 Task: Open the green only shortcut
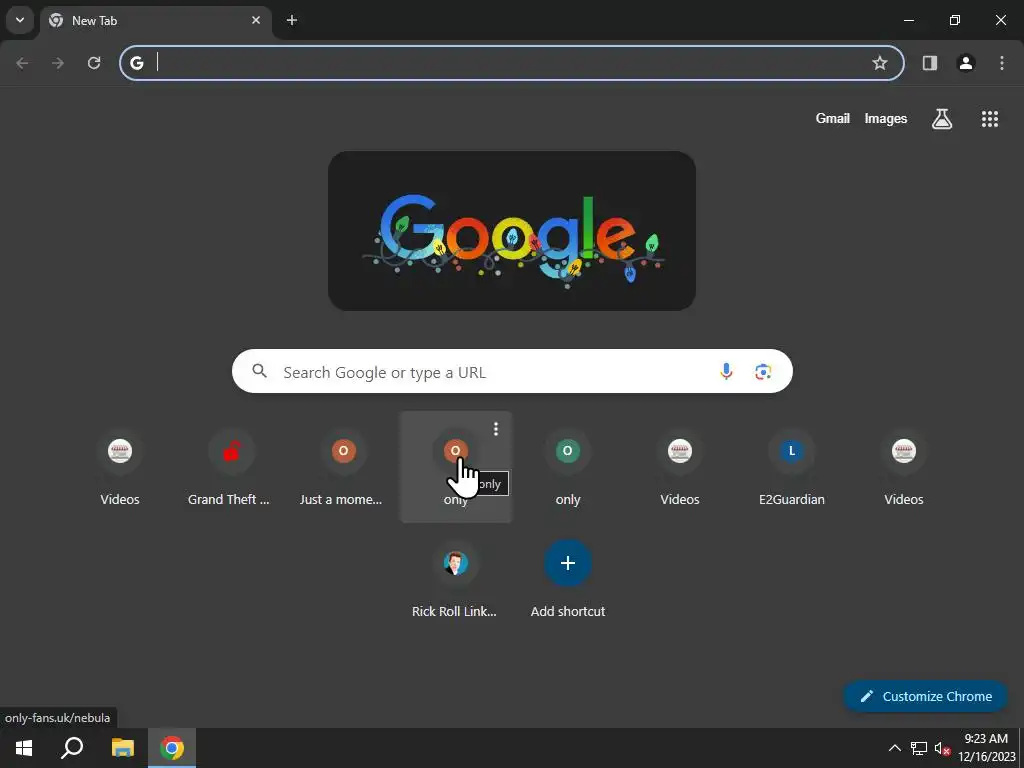[x=568, y=467]
